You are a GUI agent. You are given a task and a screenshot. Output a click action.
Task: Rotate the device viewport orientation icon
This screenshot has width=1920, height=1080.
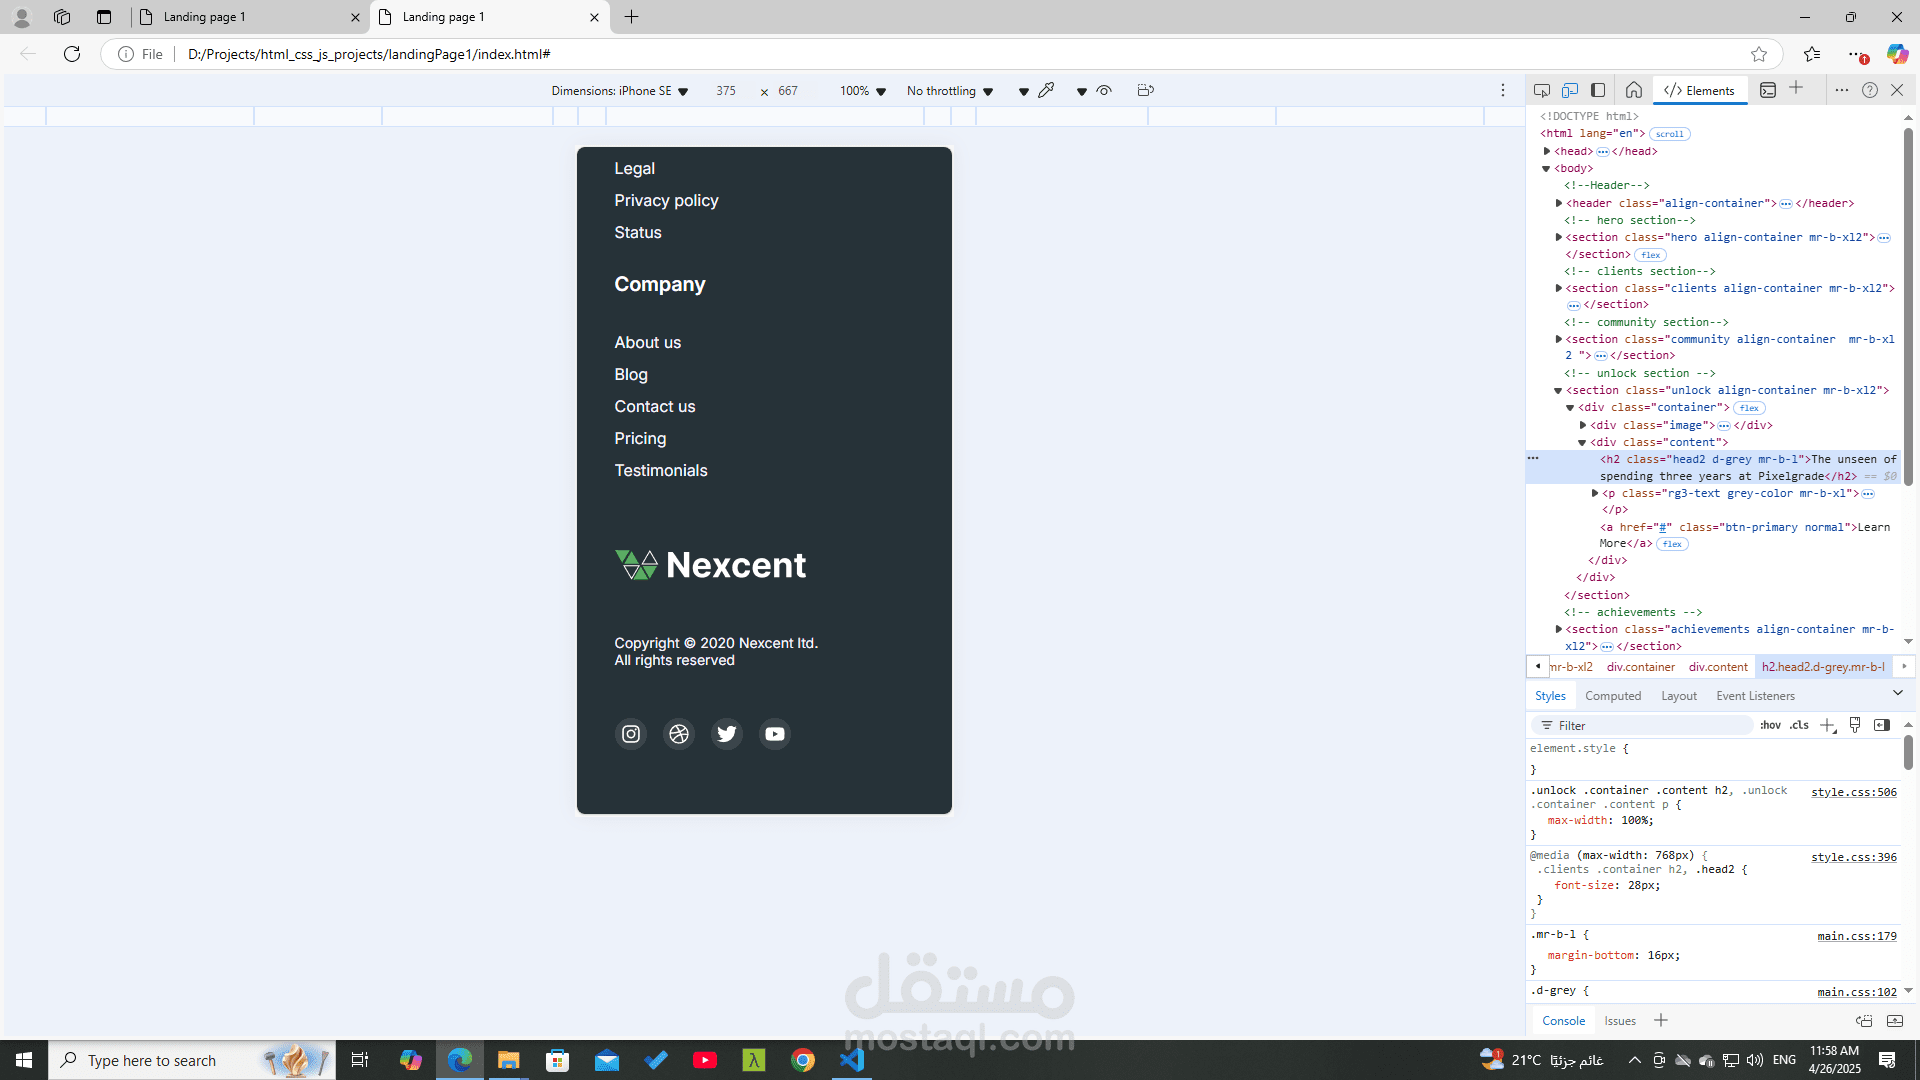[1146, 90]
